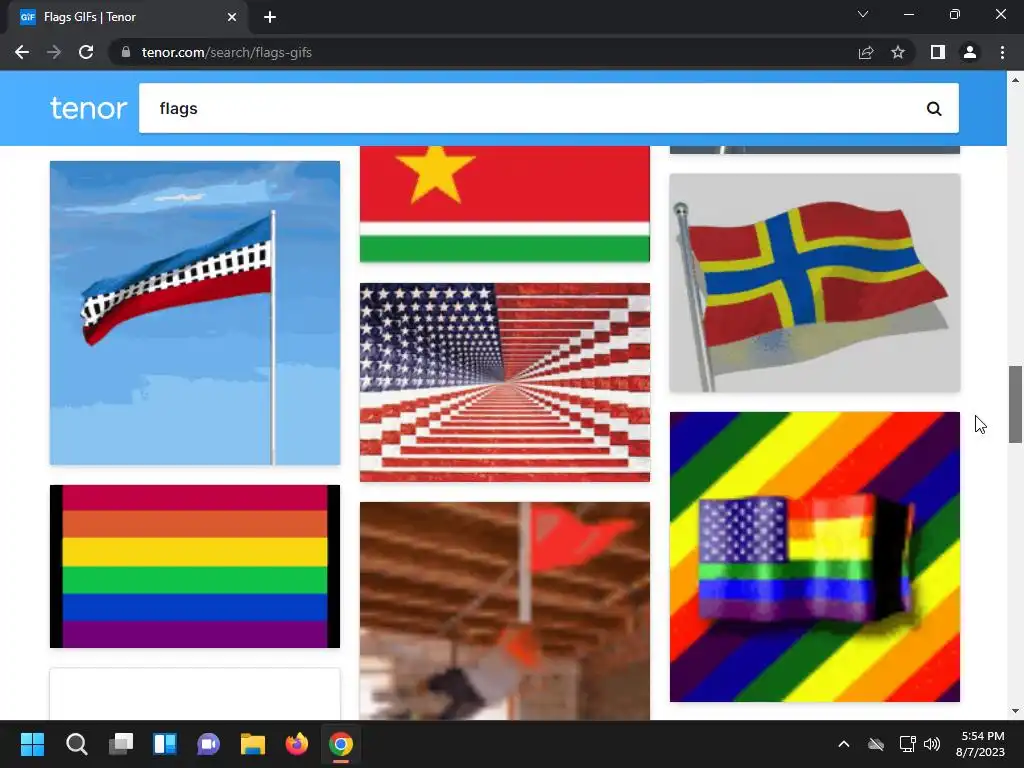1024x768 pixels.
Task: Select the tenor.com address bar URL
Action: pyautogui.click(x=227, y=52)
